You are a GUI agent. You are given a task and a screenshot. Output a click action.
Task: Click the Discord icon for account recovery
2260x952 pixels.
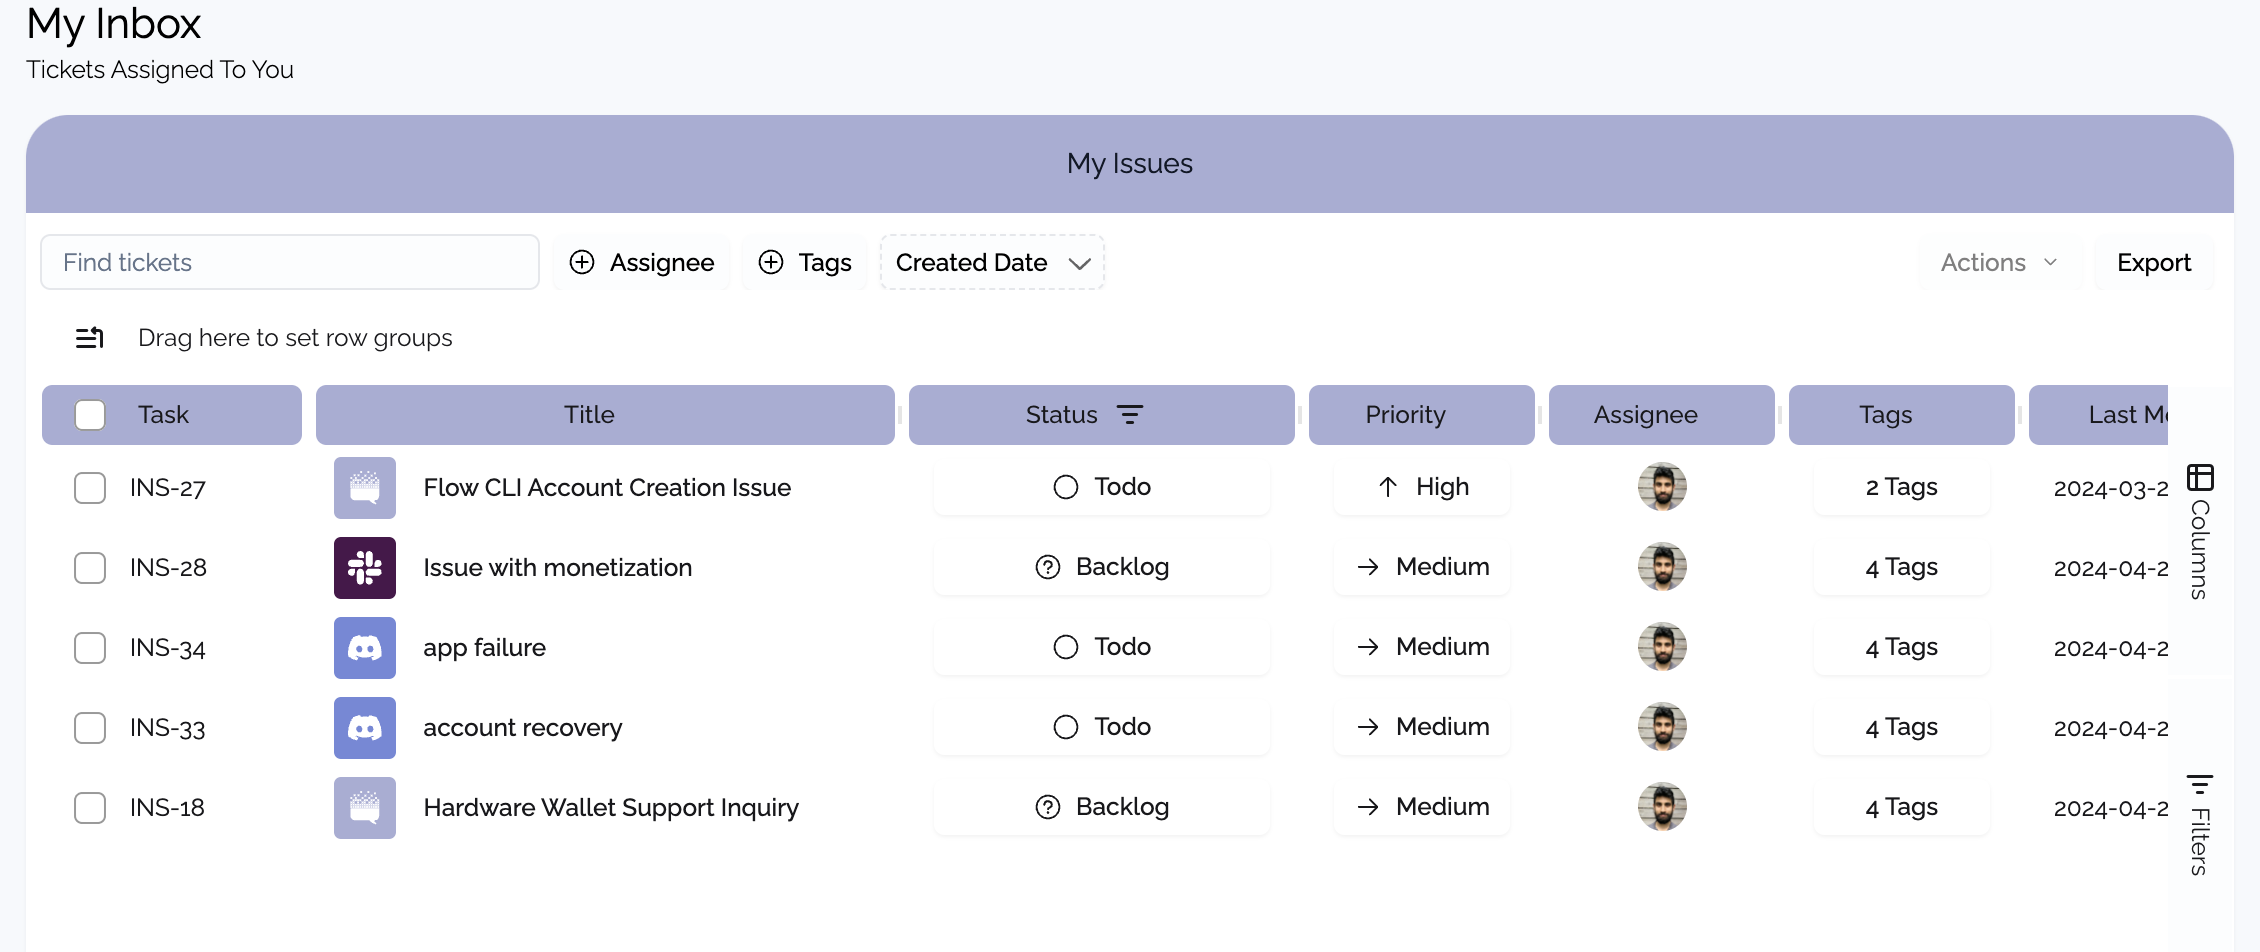tap(364, 728)
